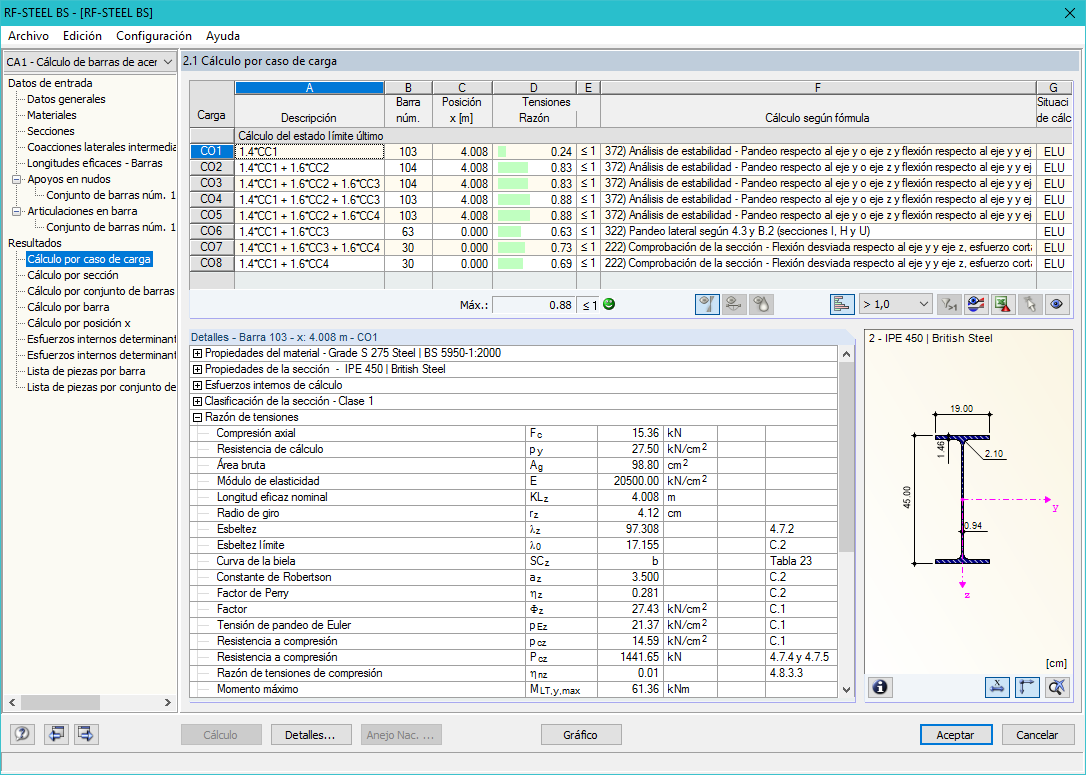
Task: Click the stiffener view icon beside it
Action: (733, 304)
